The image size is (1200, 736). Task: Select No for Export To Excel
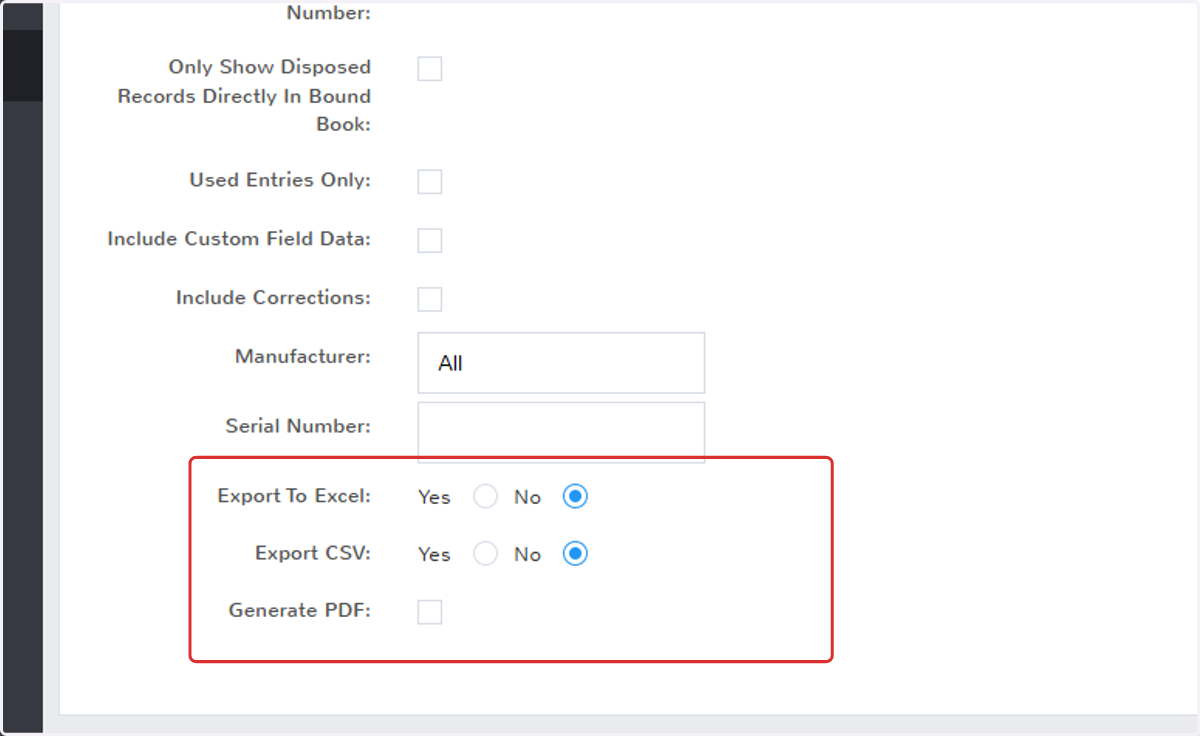point(575,497)
